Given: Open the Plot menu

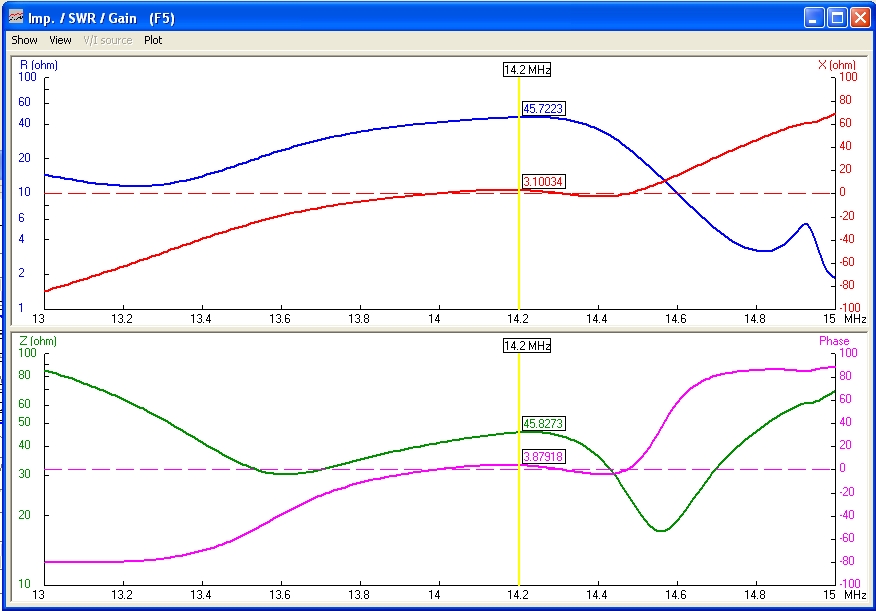Looking at the screenshot, I should point(153,40).
